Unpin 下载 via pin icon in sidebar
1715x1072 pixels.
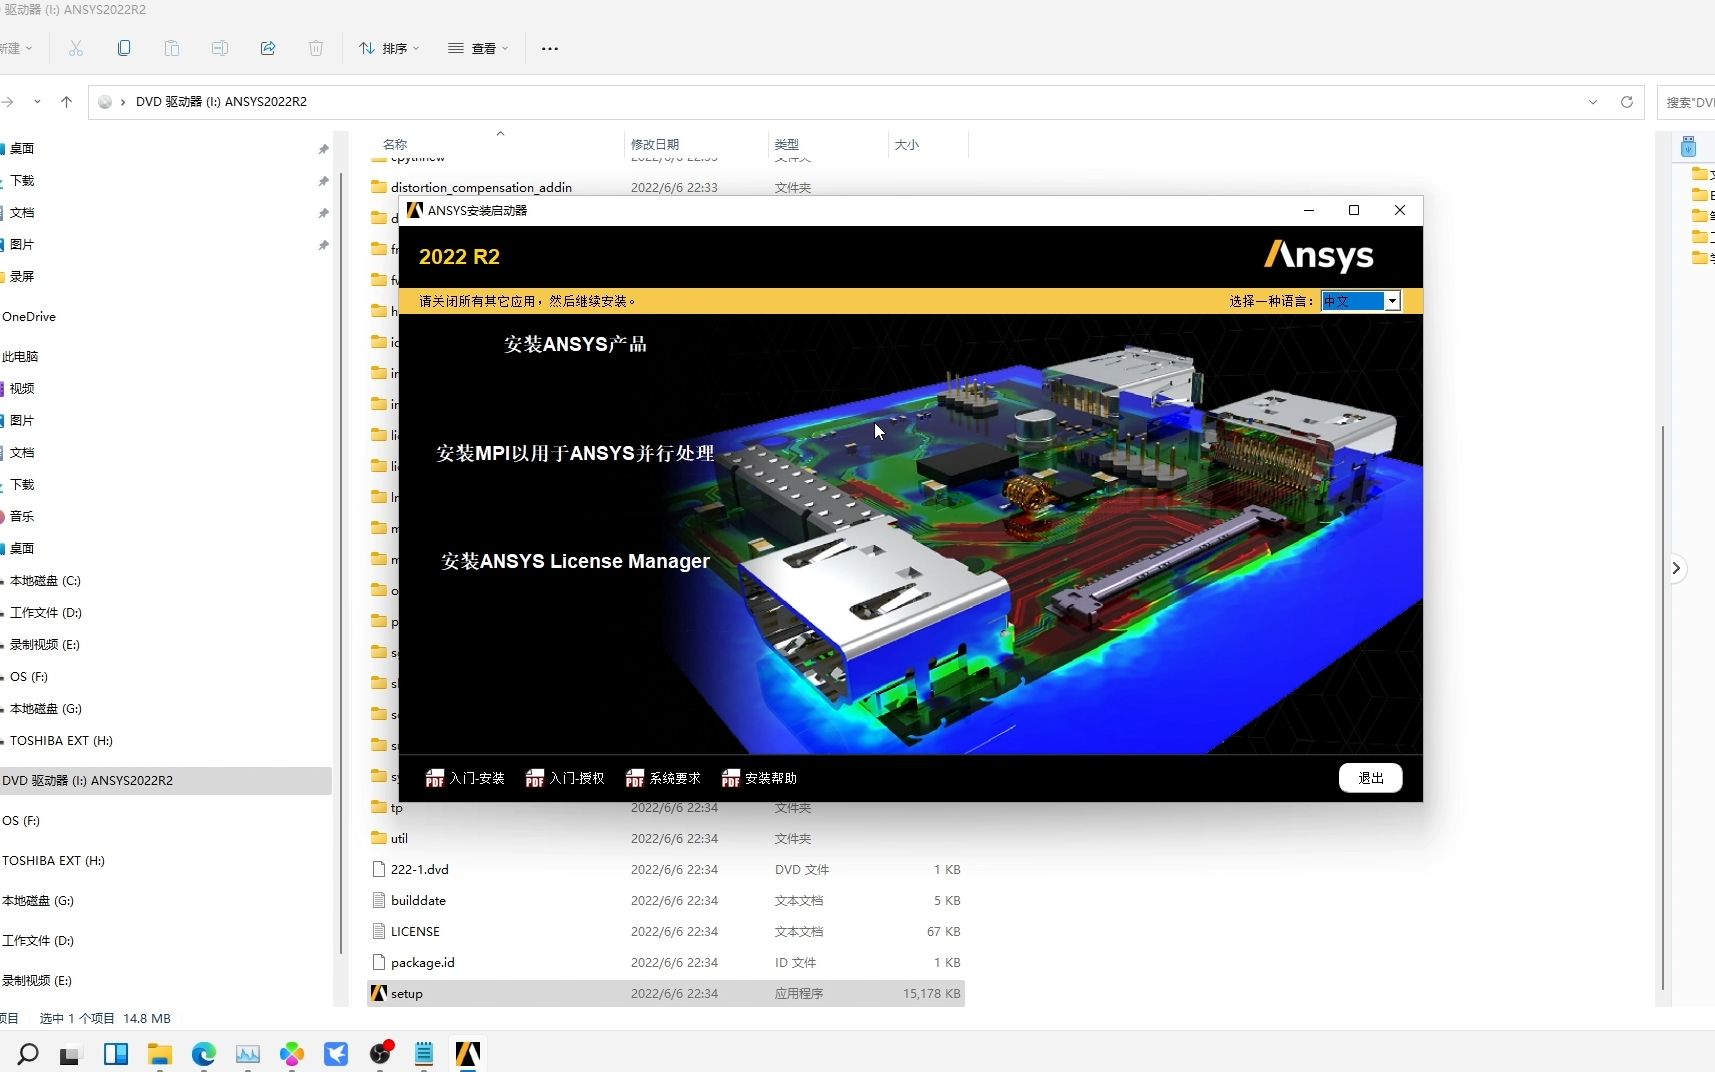point(323,181)
